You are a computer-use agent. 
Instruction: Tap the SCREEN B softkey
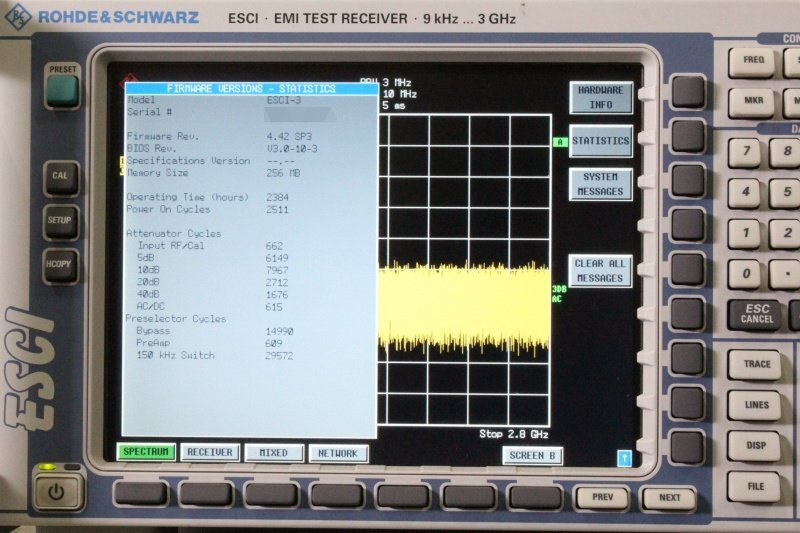point(532,455)
